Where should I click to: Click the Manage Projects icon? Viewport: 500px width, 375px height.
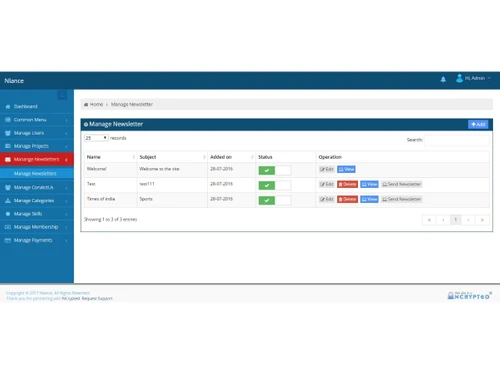8,146
